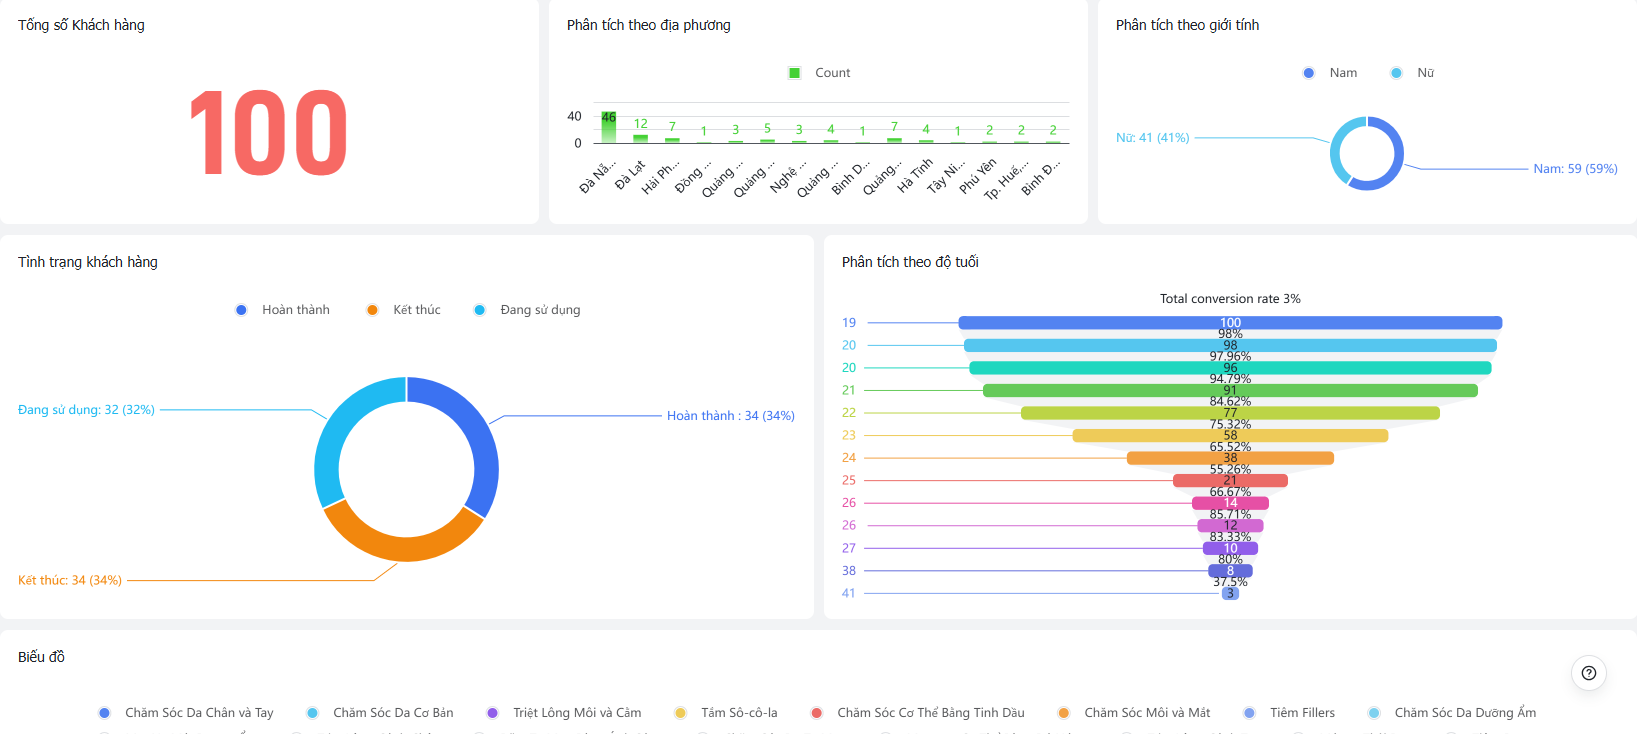Click the red funnel bar valued 21
Screen dimensions: 1637x734
coord(1230,480)
